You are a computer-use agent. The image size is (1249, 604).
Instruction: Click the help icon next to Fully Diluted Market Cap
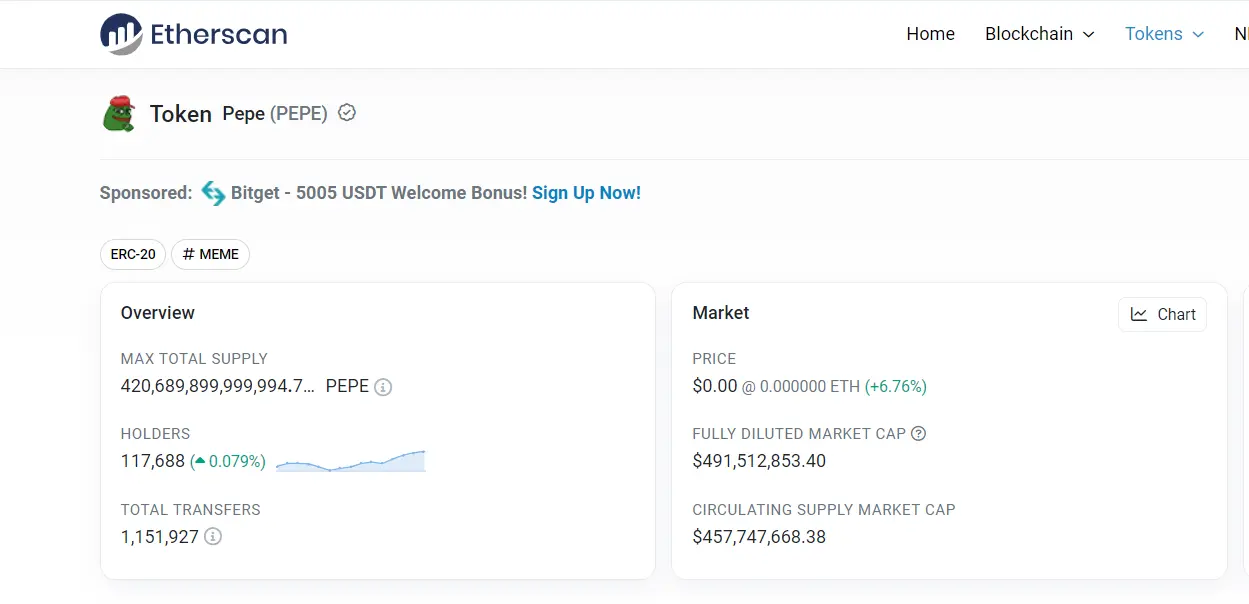[x=919, y=434]
